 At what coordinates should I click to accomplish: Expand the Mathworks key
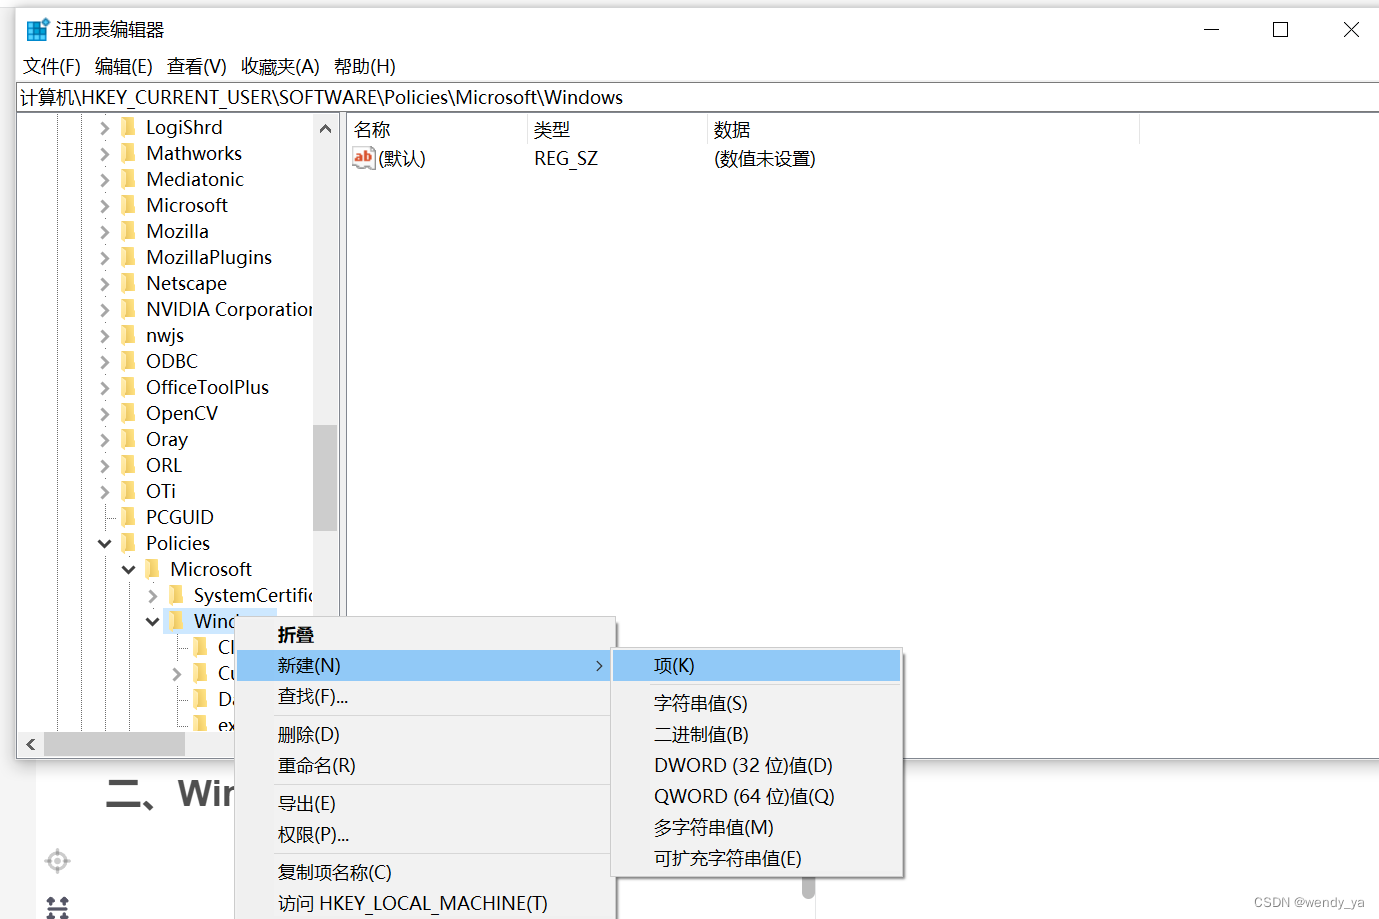[105, 154]
